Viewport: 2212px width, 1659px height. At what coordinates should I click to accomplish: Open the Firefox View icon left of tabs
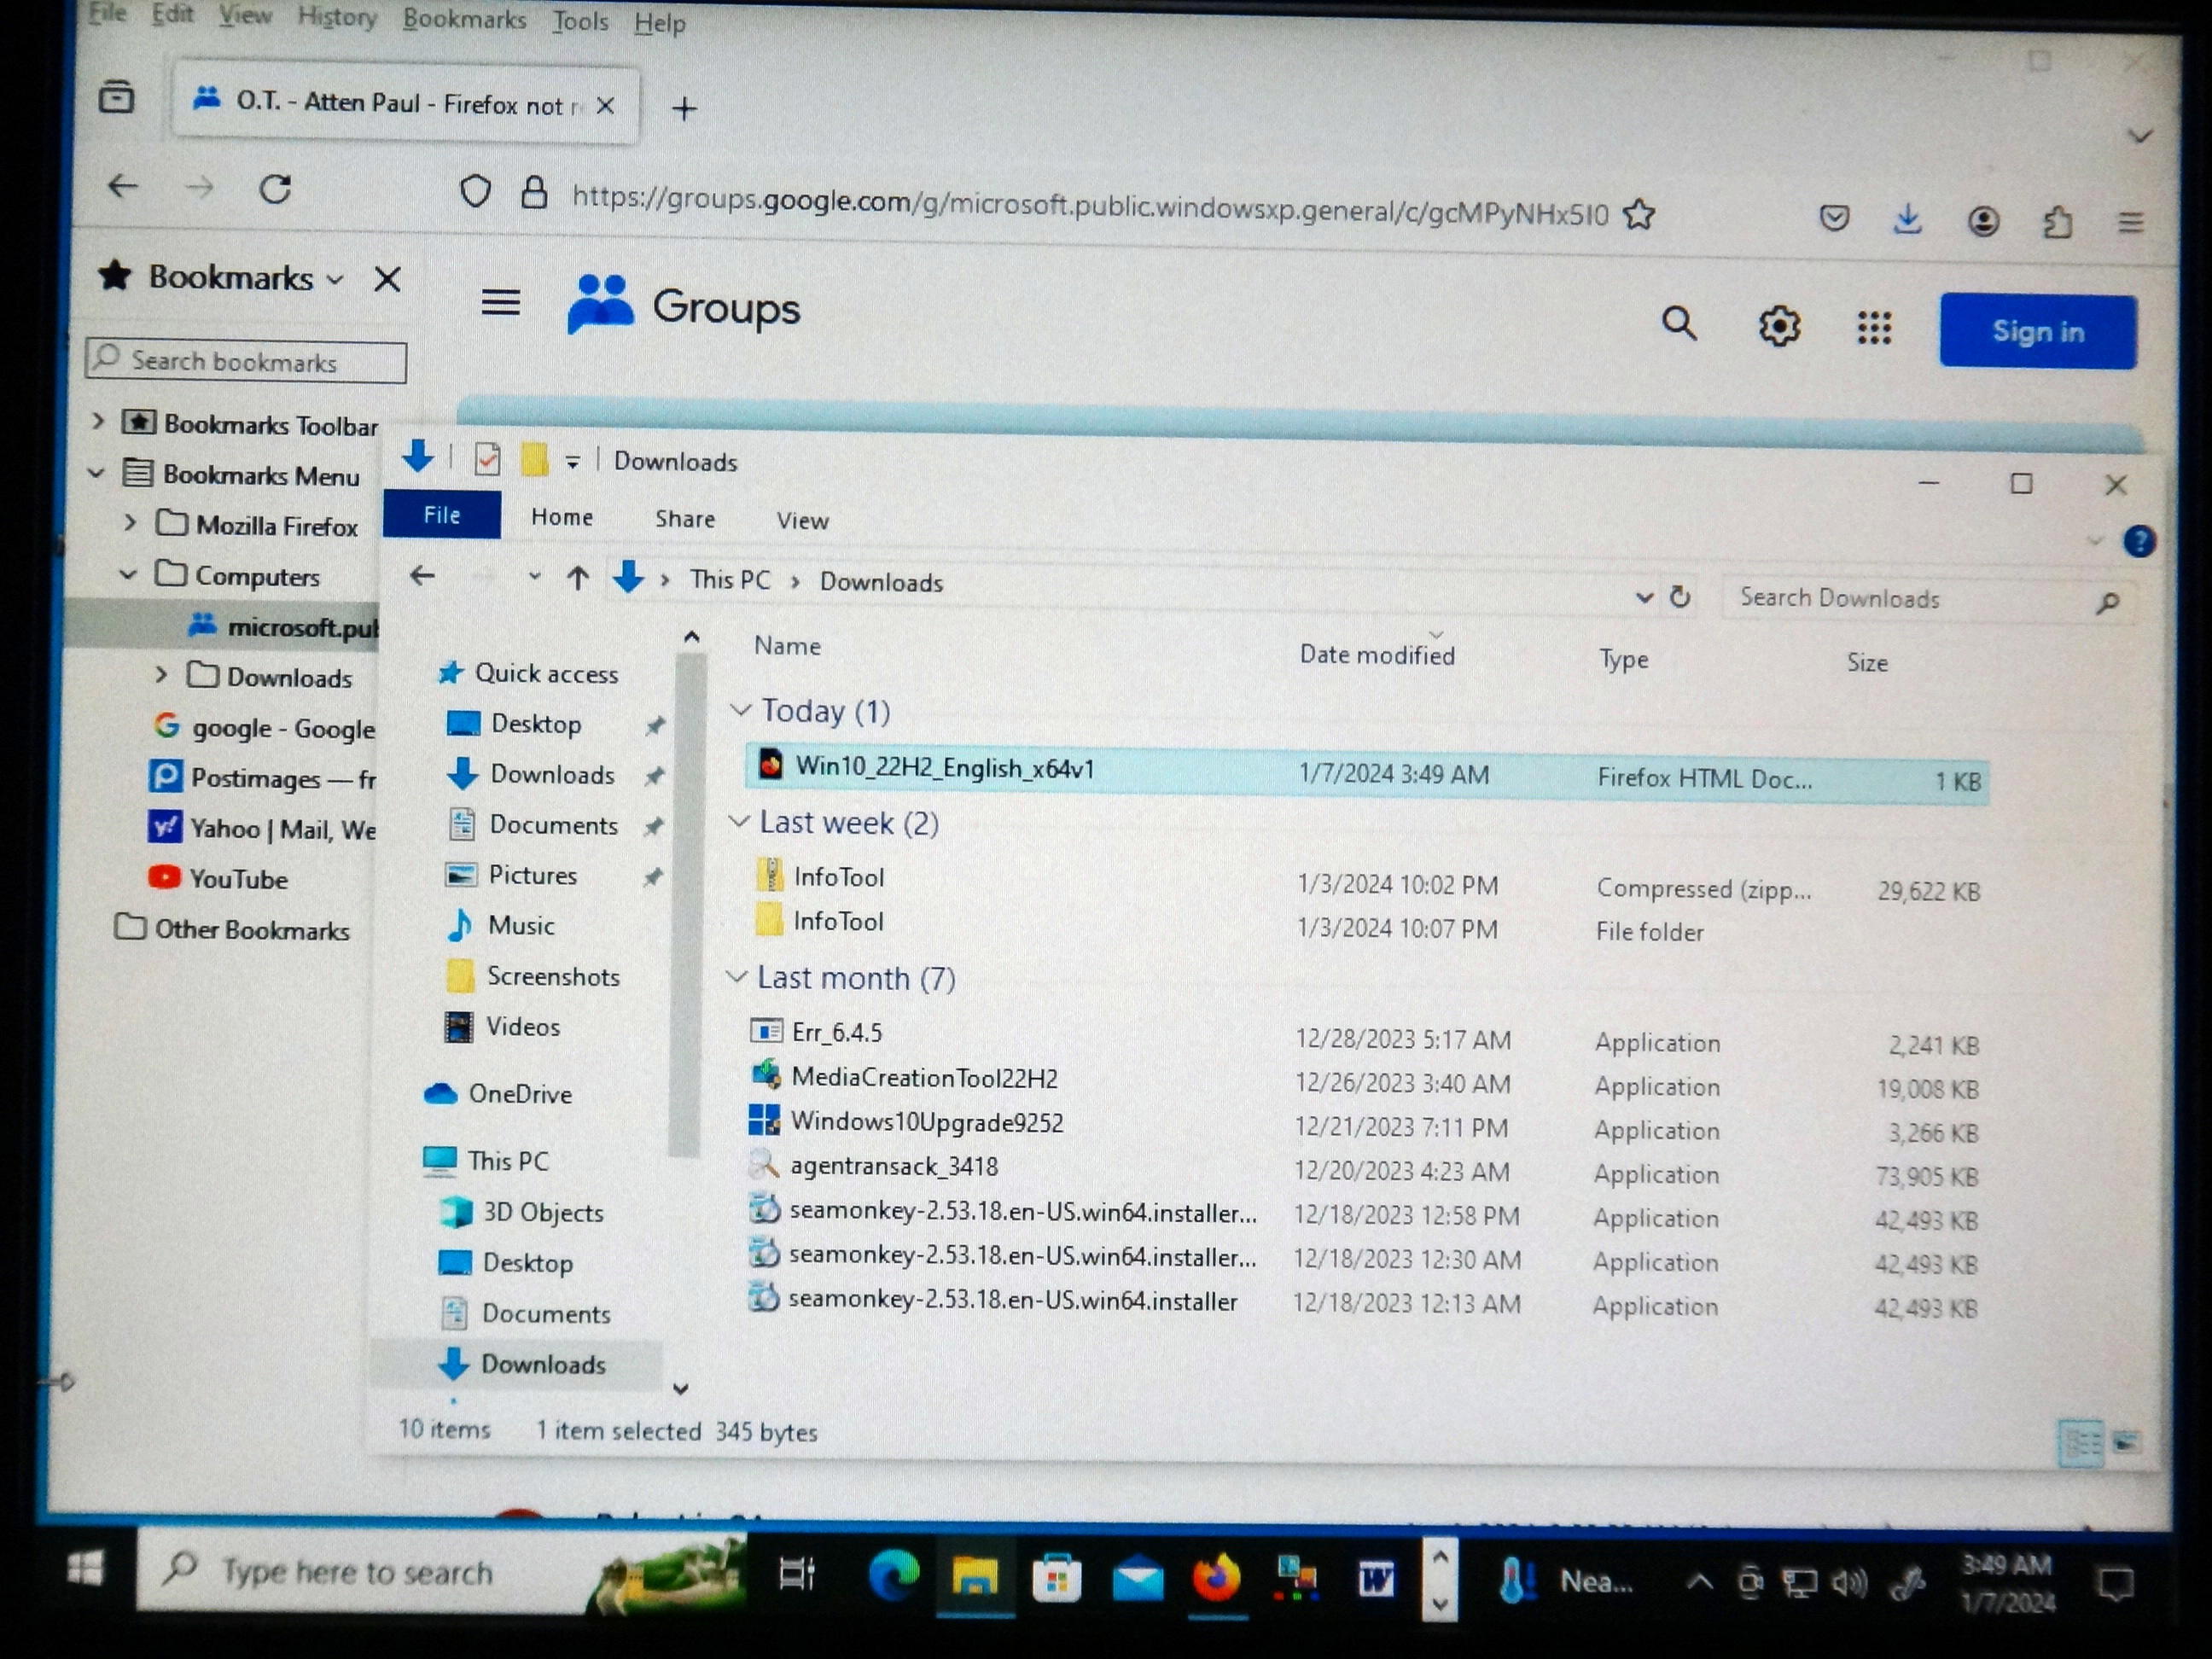click(117, 97)
